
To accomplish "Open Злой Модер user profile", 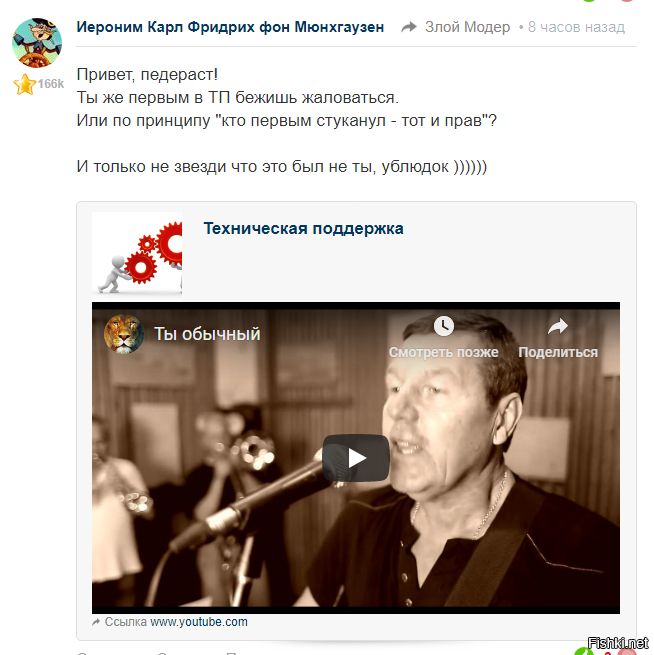I will coord(467,27).
